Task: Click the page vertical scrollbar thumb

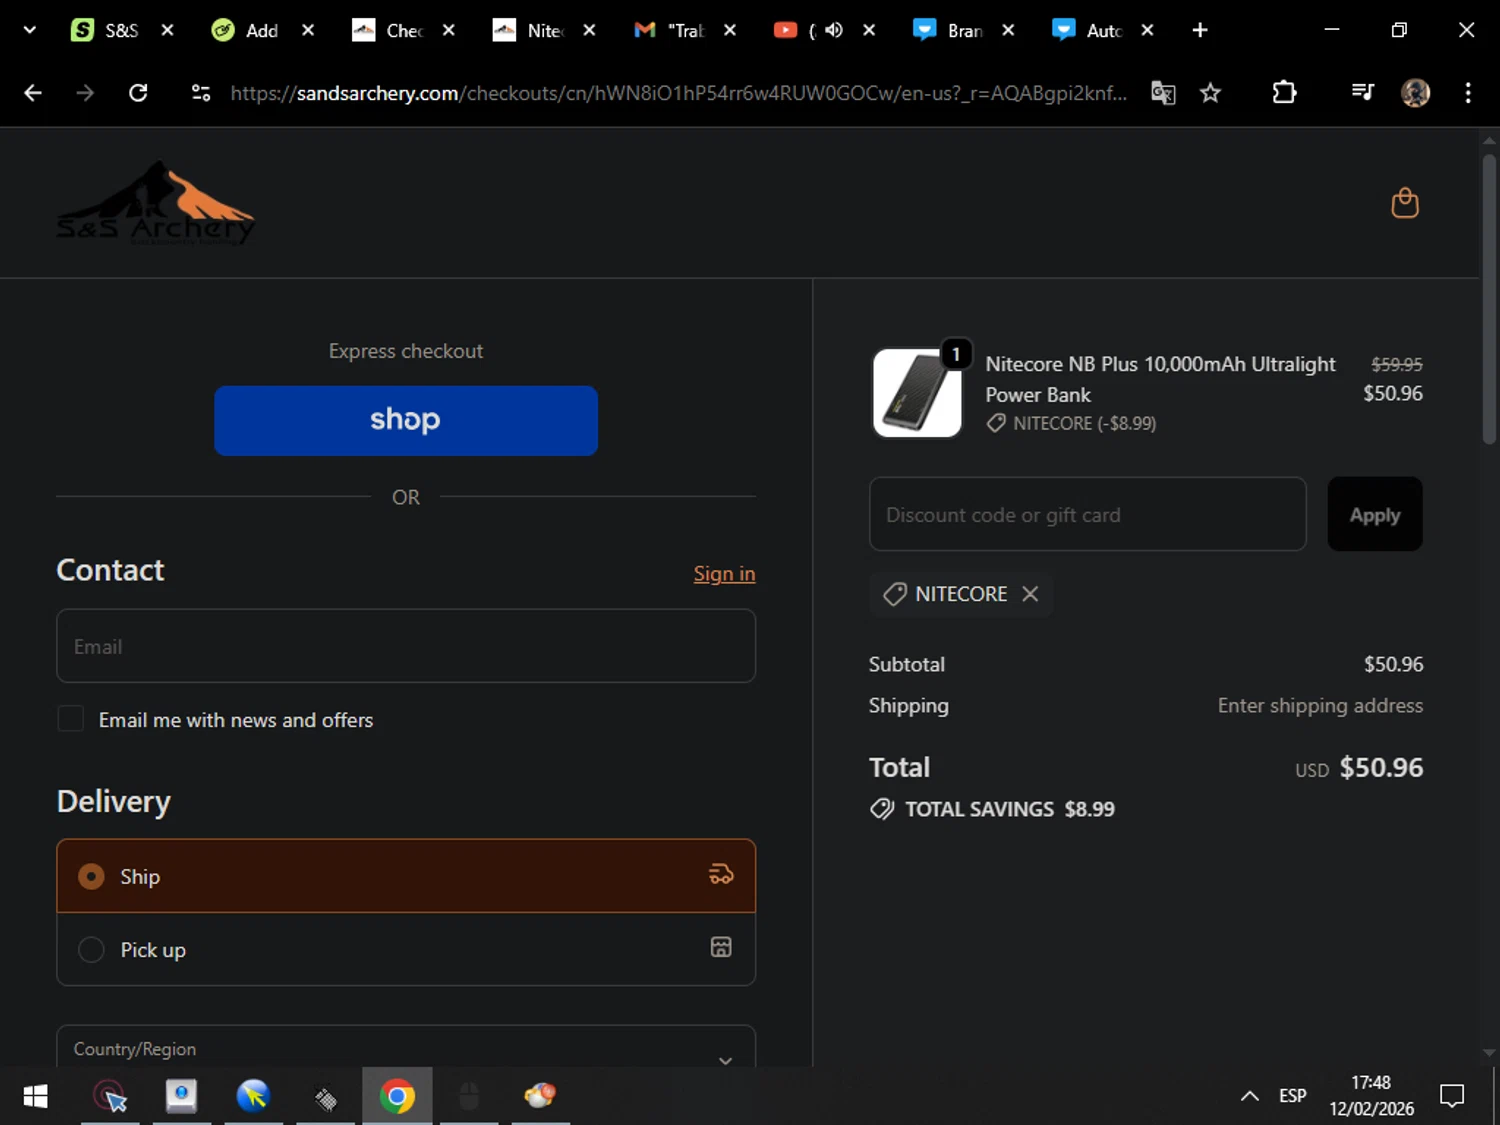Action: point(1489,298)
